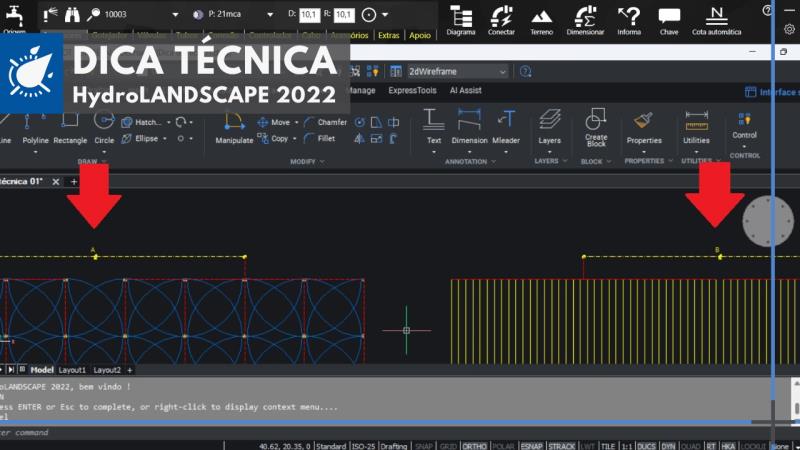Open the 2dWireframe visual style dropdown
The image size is (800, 450).
click(457, 71)
